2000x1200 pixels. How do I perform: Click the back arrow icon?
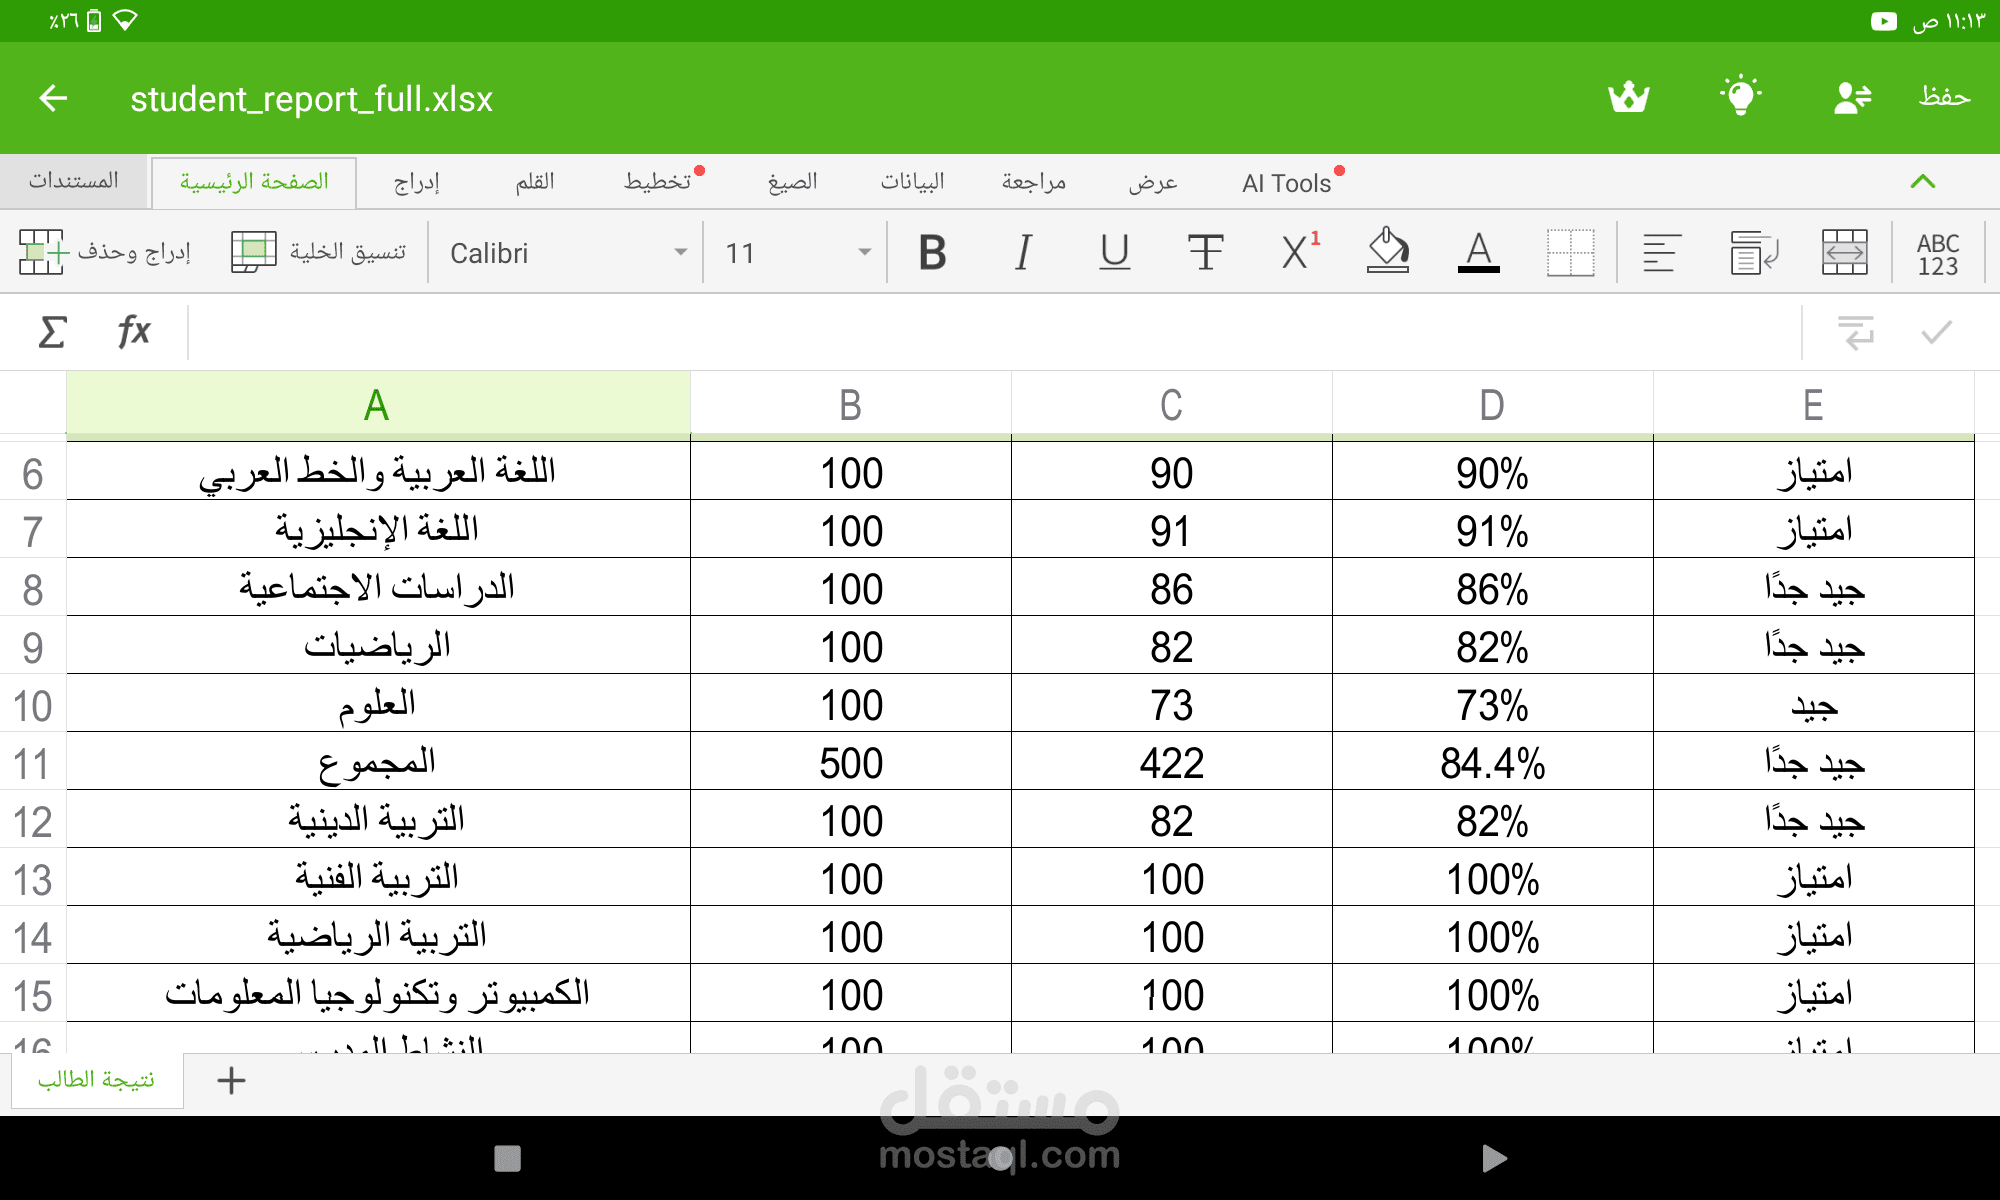click(x=53, y=98)
